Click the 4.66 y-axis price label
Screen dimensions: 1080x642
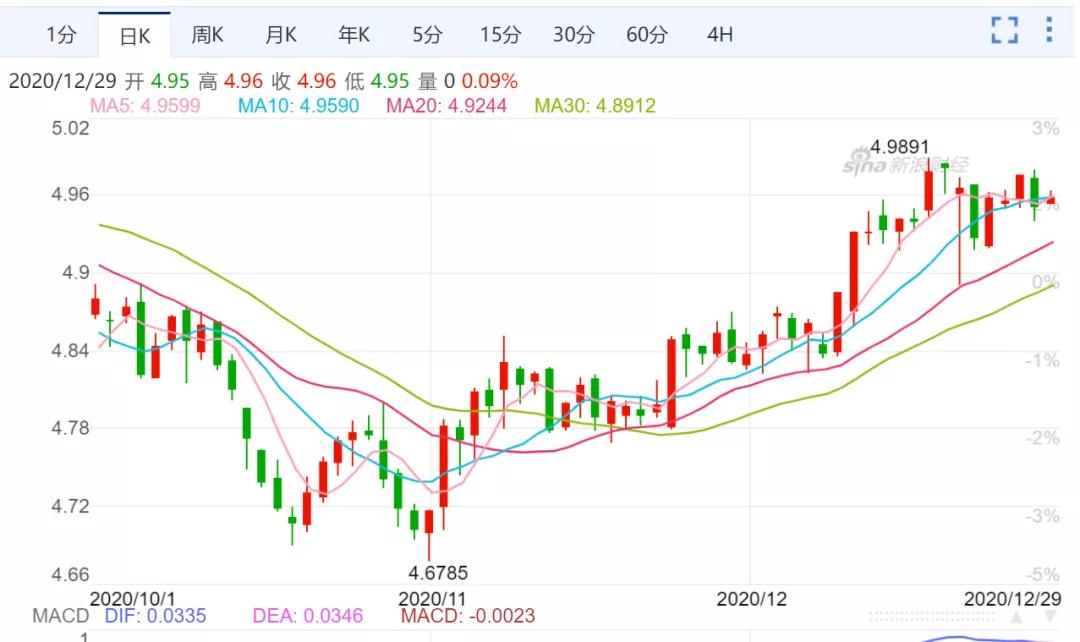pos(70,574)
